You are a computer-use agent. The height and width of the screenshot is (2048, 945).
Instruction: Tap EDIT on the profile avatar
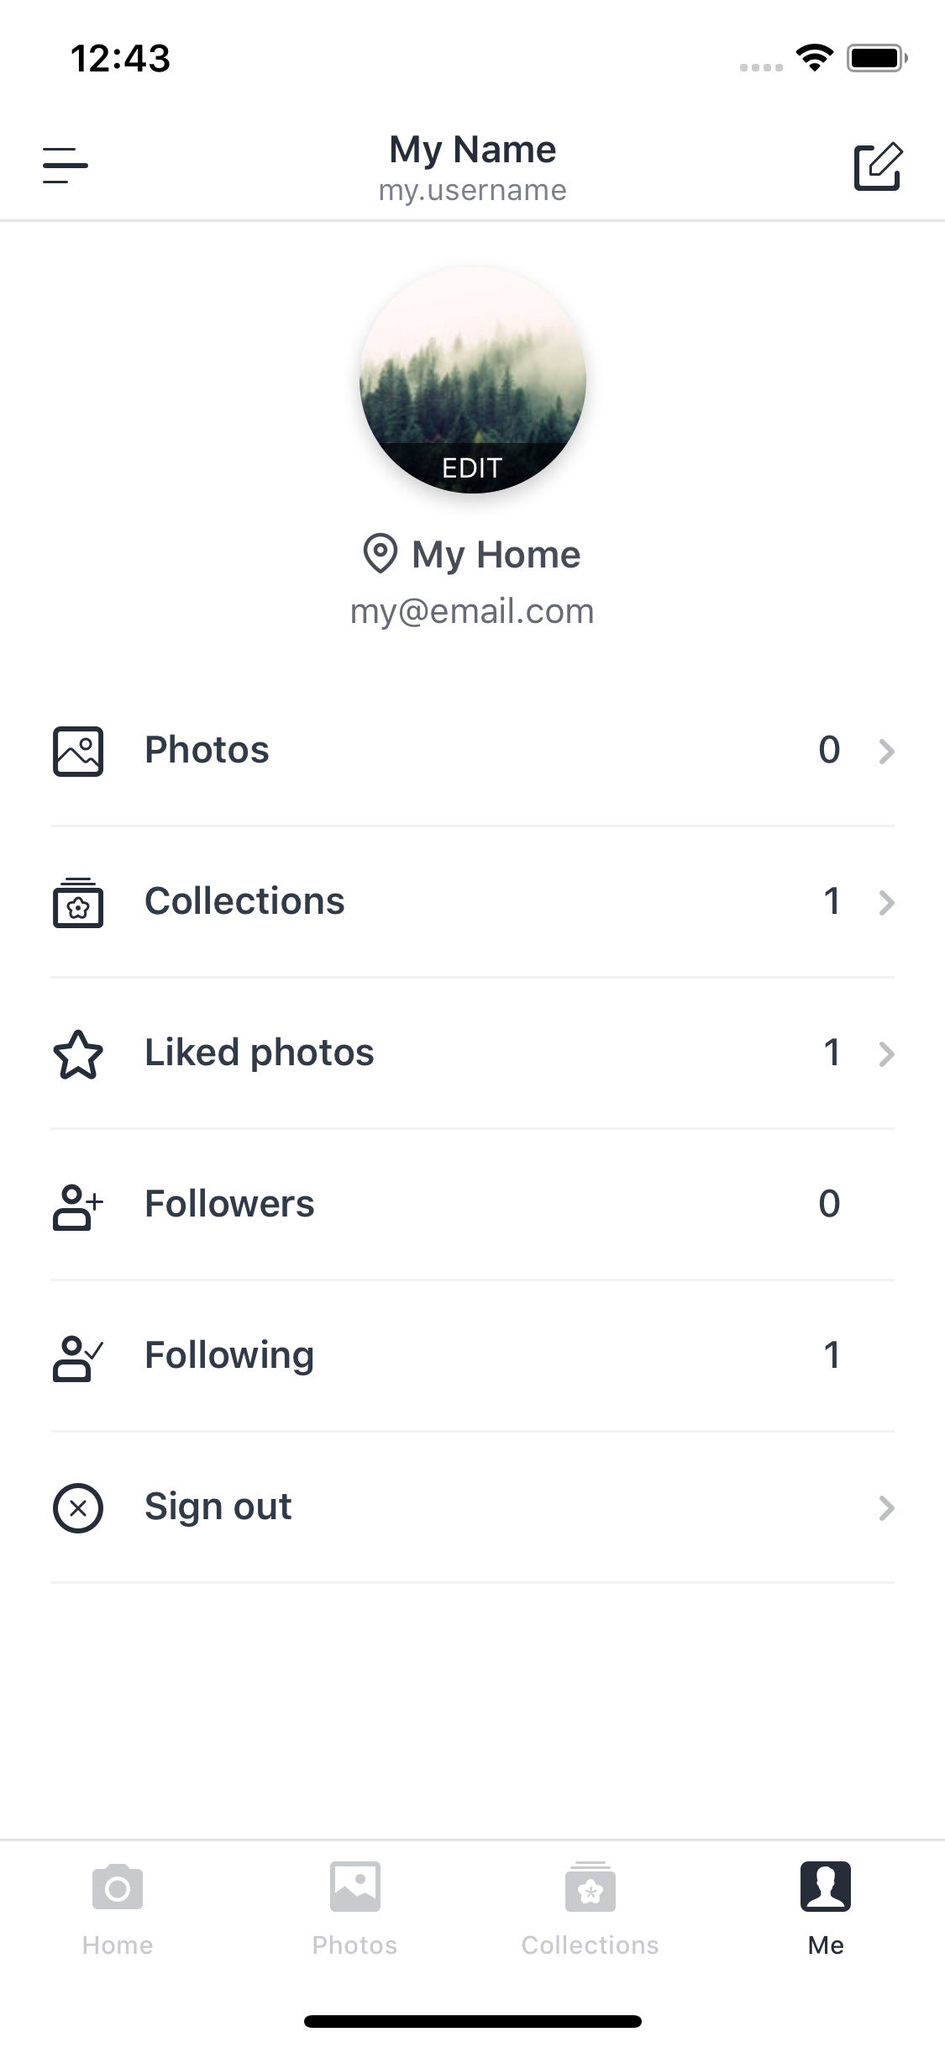472,468
